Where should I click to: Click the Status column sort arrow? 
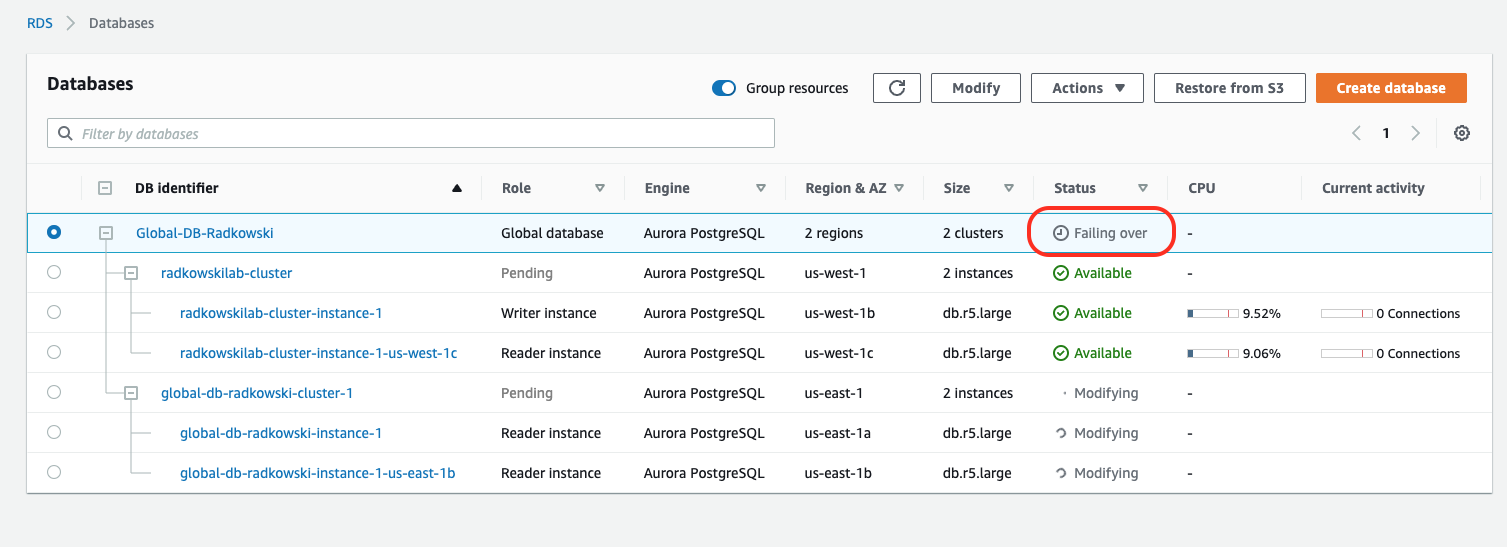pos(1143,188)
